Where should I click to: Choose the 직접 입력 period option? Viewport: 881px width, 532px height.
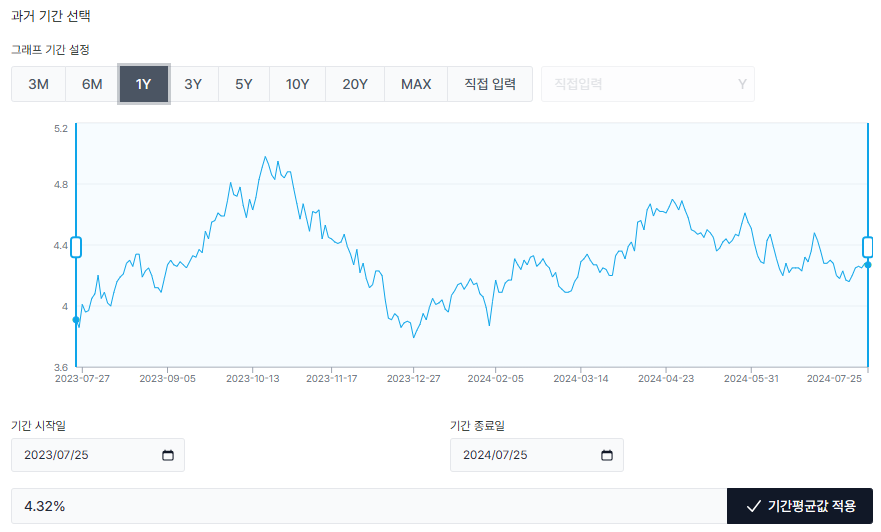point(490,84)
